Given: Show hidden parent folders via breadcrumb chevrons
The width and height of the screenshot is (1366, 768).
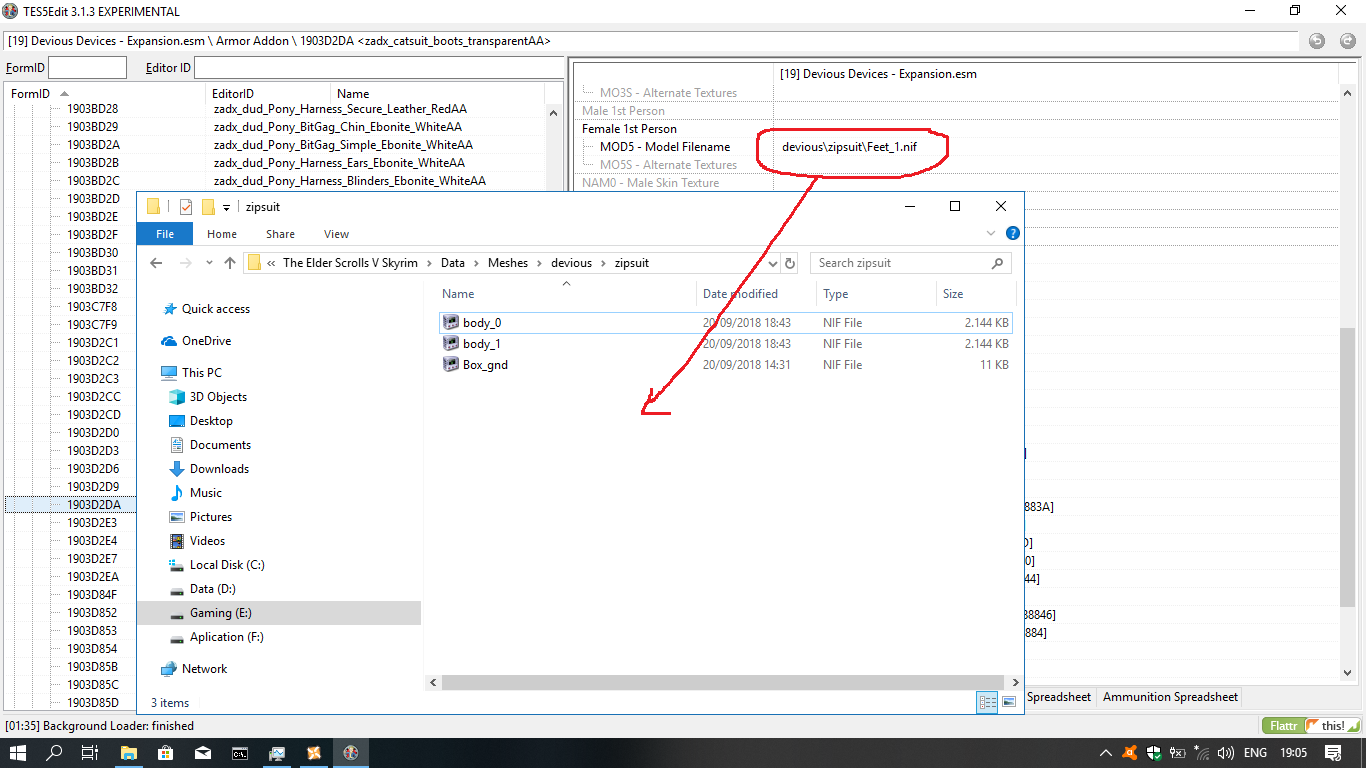Looking at the screenshot, I should pyautogui.click(x=271, y=263).
